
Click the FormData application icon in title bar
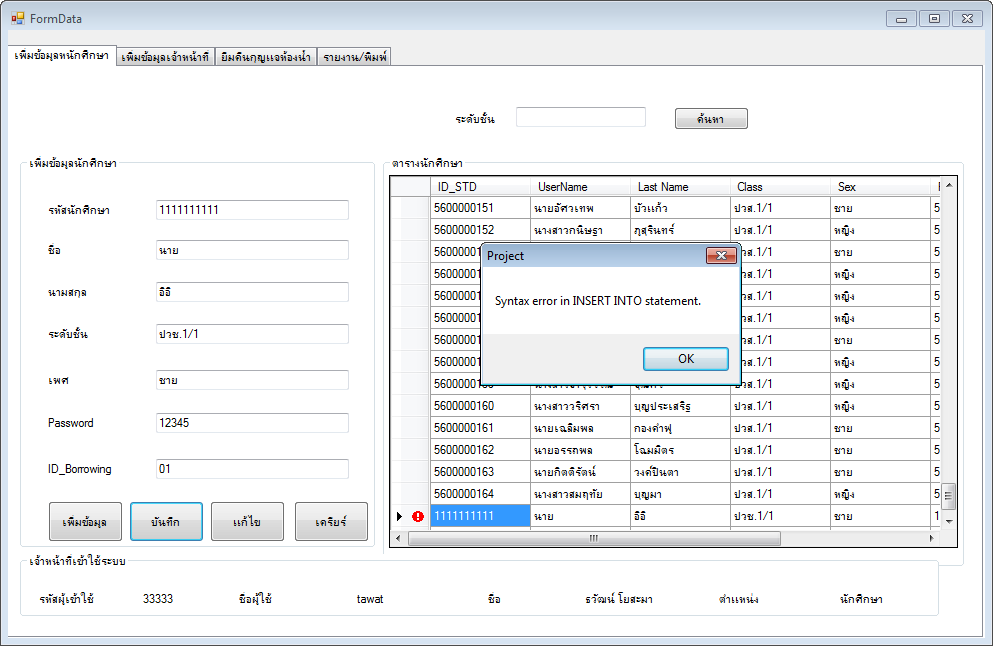click(x=17, y=18)
